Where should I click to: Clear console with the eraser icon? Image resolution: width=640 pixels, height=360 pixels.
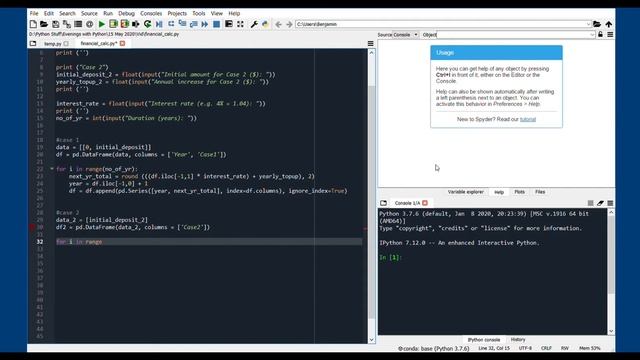coord(600,203)
